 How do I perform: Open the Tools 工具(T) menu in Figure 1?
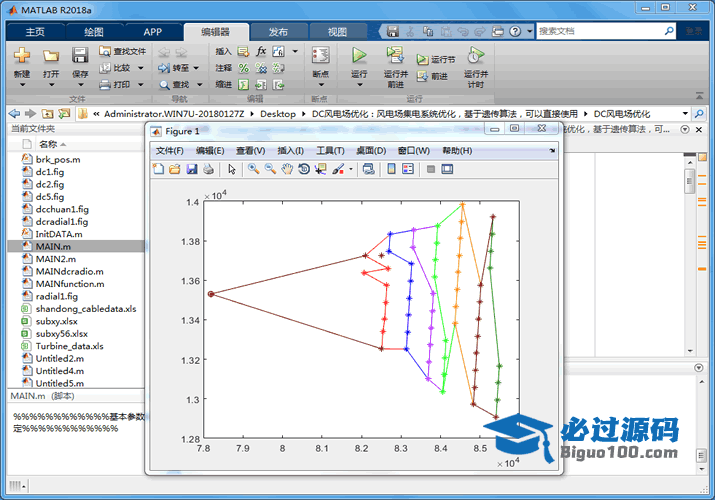point(330,151)
